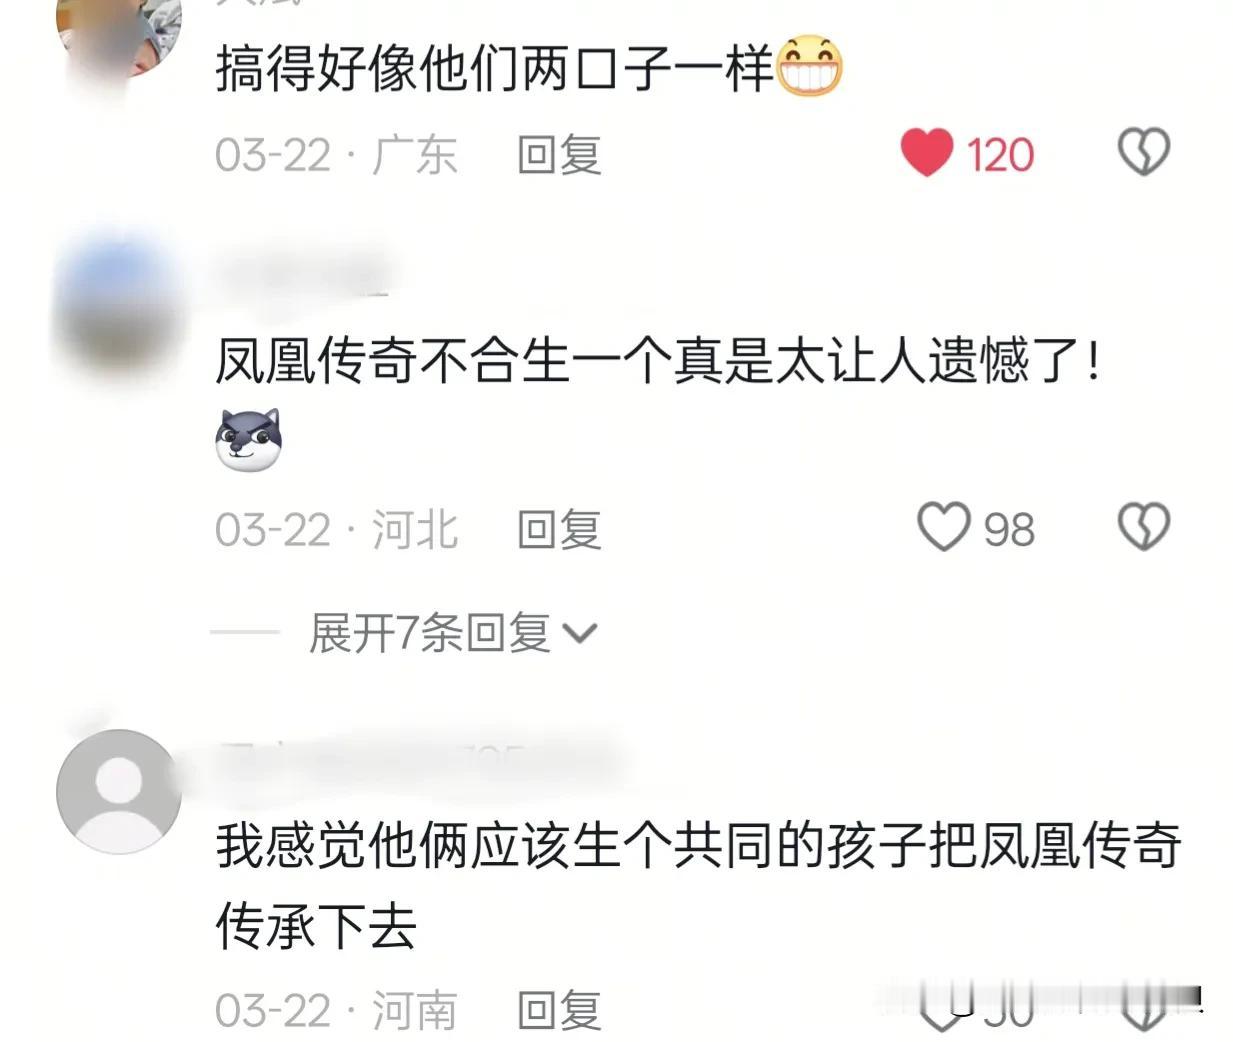Tap the husky dog emoji sticker

point(249,440)
